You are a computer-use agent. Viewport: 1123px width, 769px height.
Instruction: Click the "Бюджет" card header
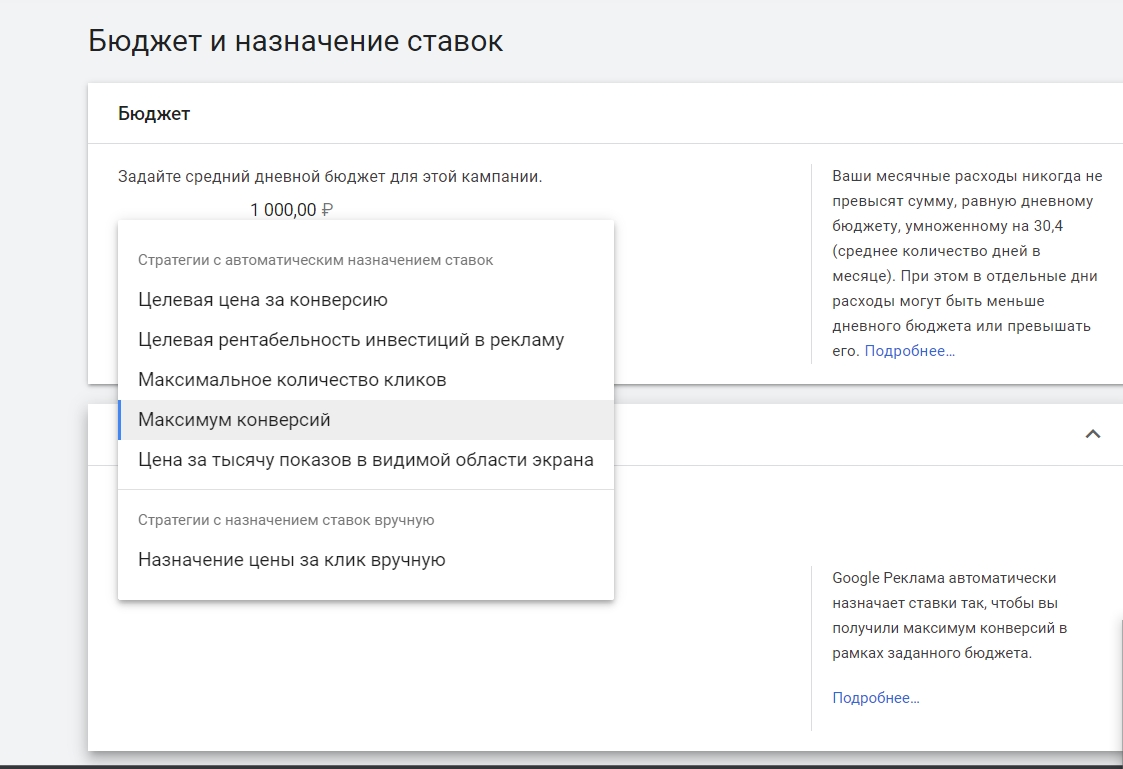pos(154,114)
